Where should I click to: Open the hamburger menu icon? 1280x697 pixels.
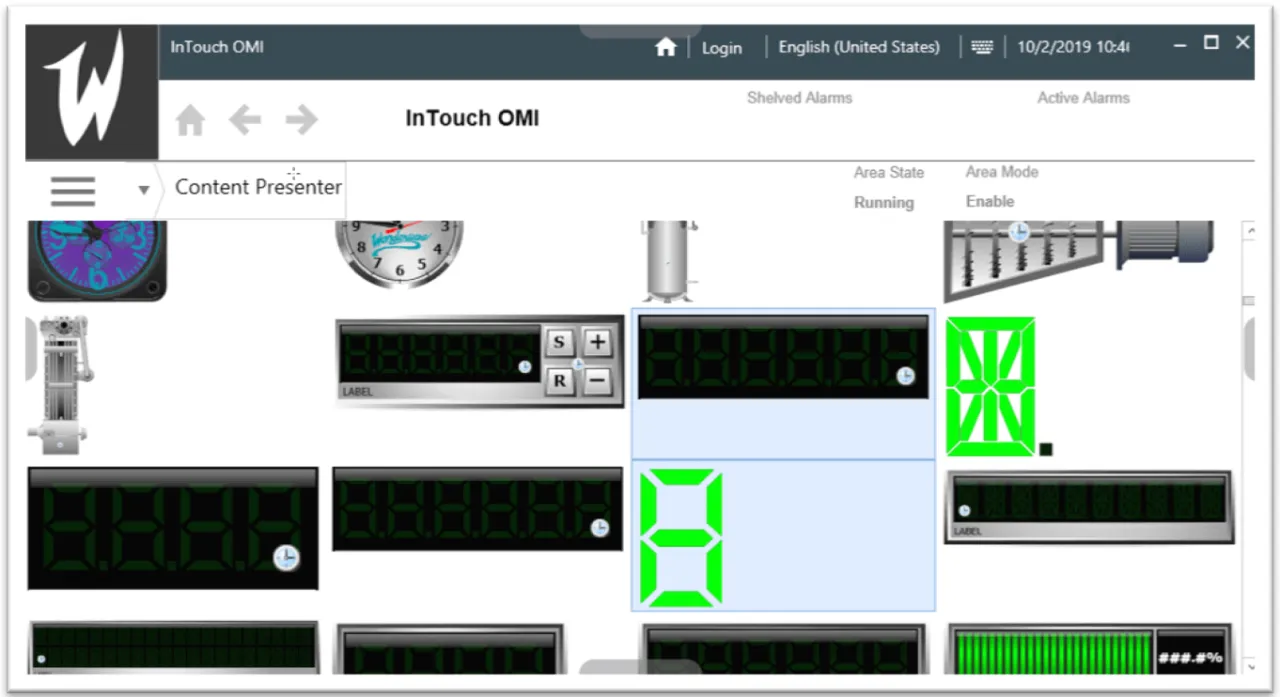(73, 190)
